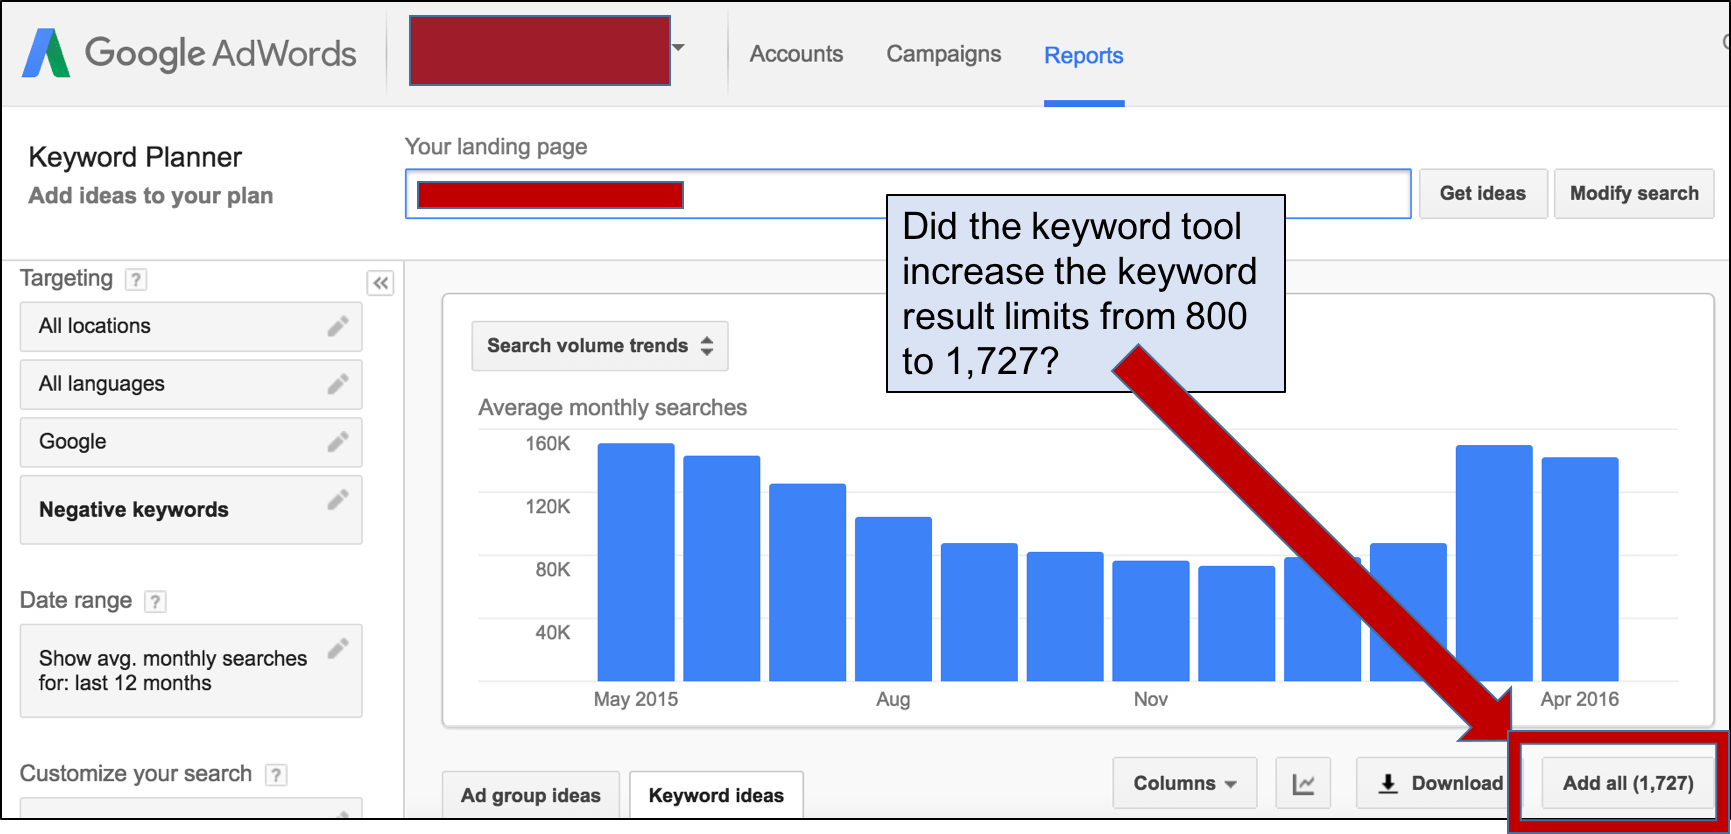Screen dimensions: 1731x834
Task: Click the Google AdWords logo
Action: (189, 53)
